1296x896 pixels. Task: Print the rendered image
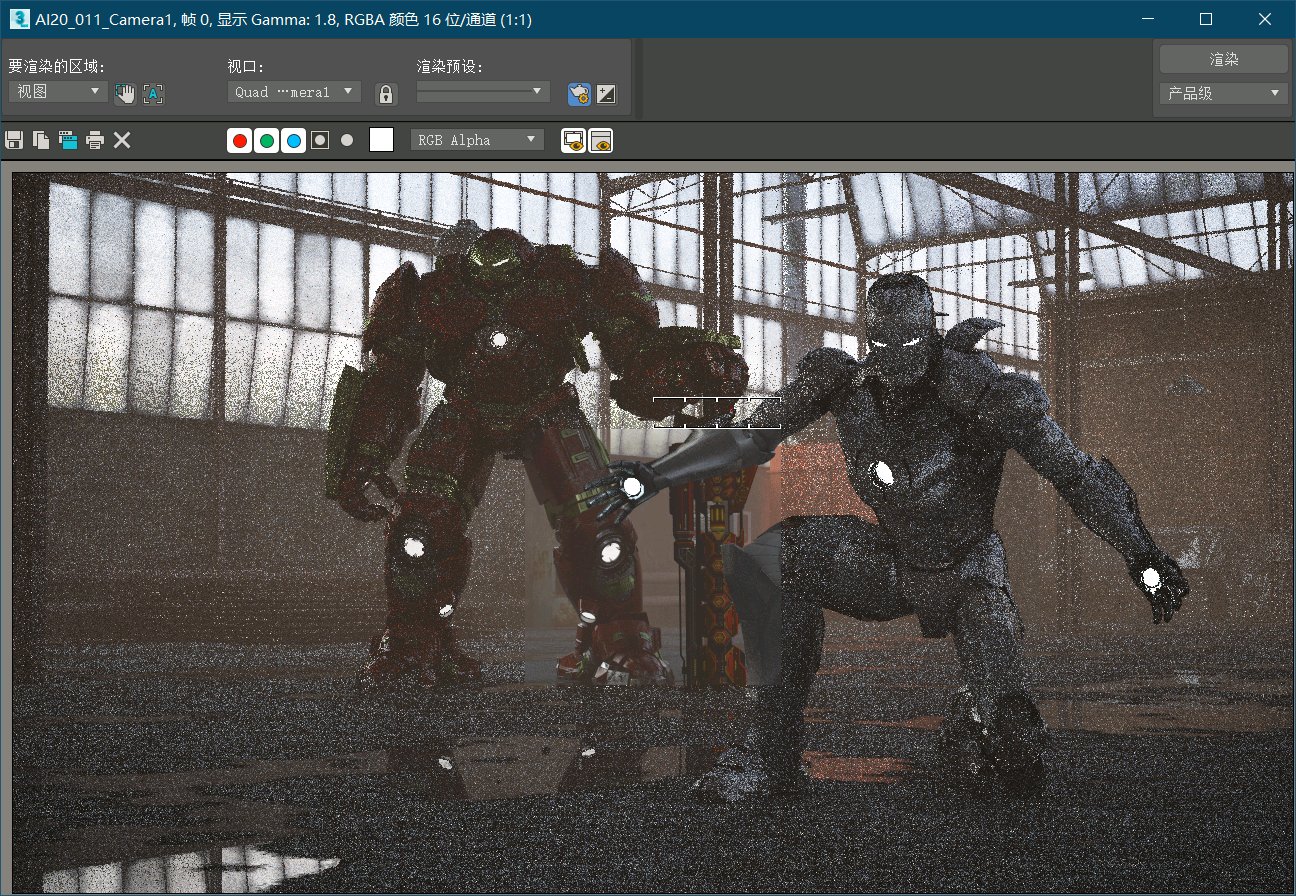pos(95,140)
